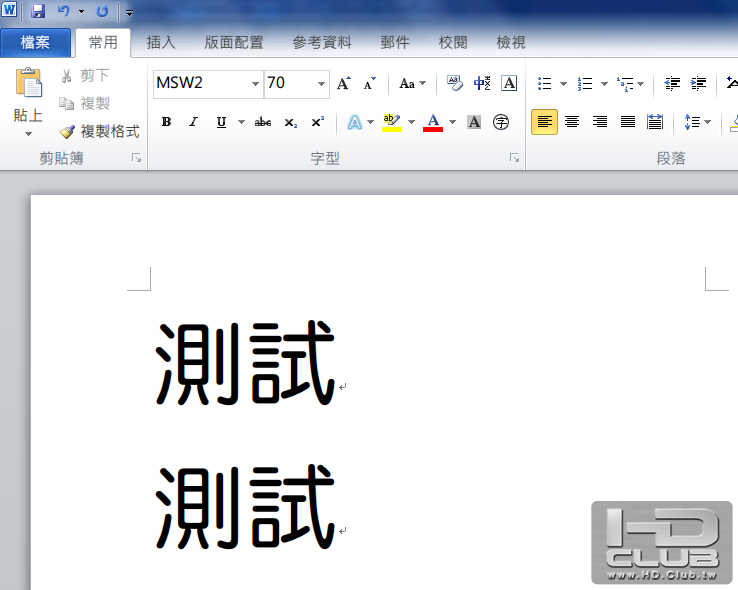This screenshot has width=738, height=590.
Task: Expand the font size dropdown list
Action: [x=321, y=84]
